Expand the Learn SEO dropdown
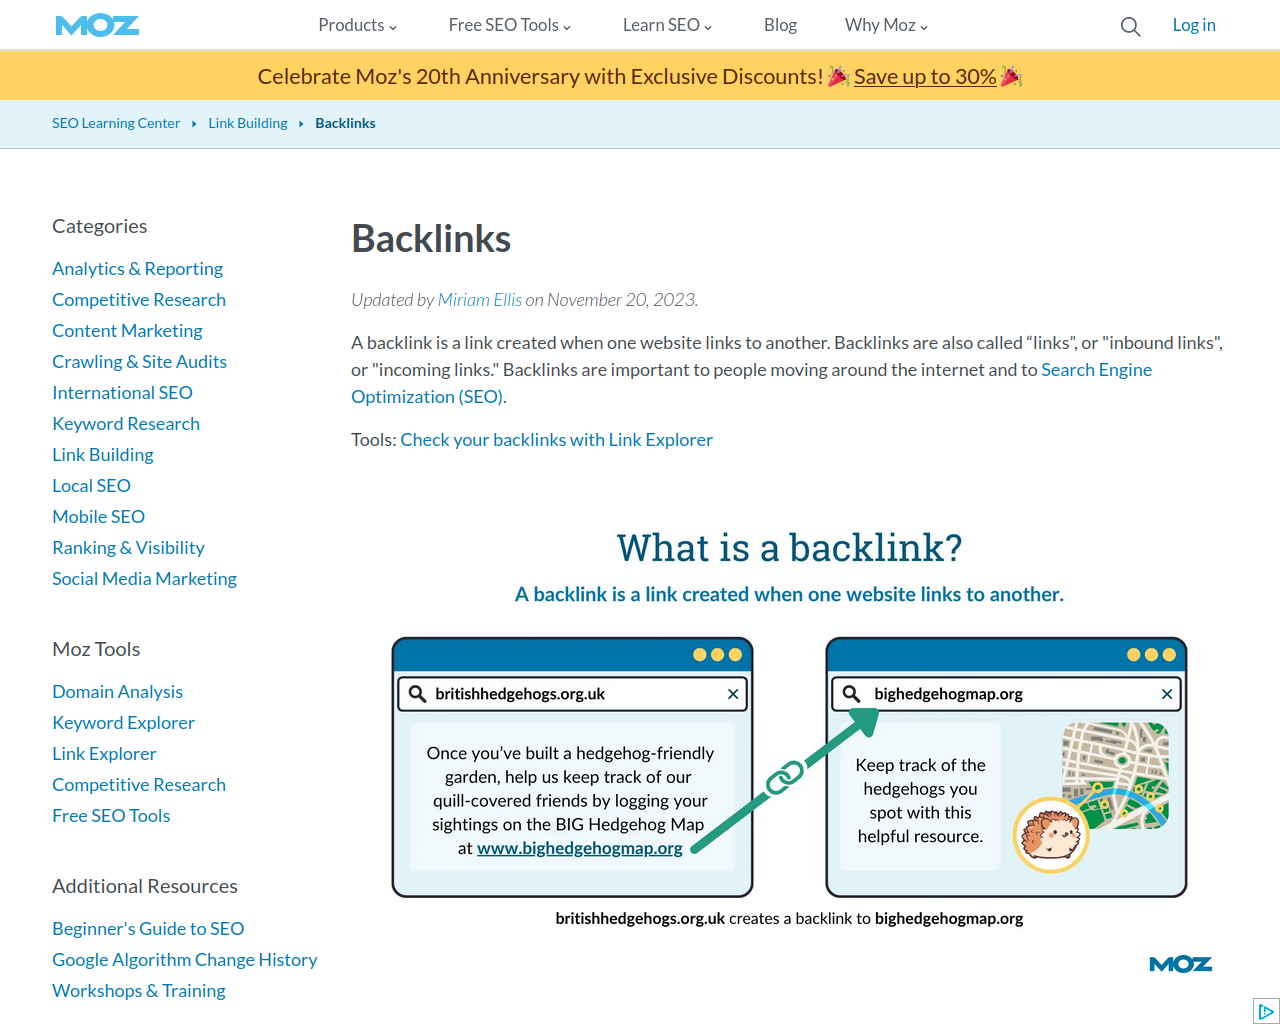The width and height of the screenshot is (1280, 1024). (667, 25)
